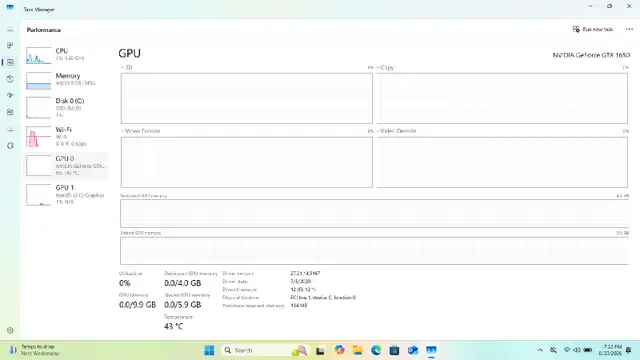The height and width of the screenshot is (360, 640).
Task: Expand the 3D engine dropdown
Action: 127,67
